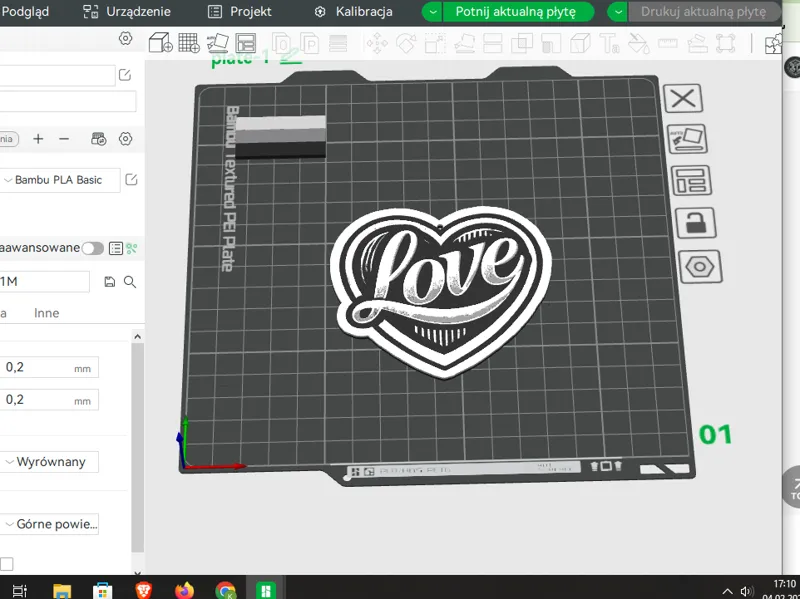Click Potnij aktualną płytę button
800x599 pixels.
click(x=516, y=12)
